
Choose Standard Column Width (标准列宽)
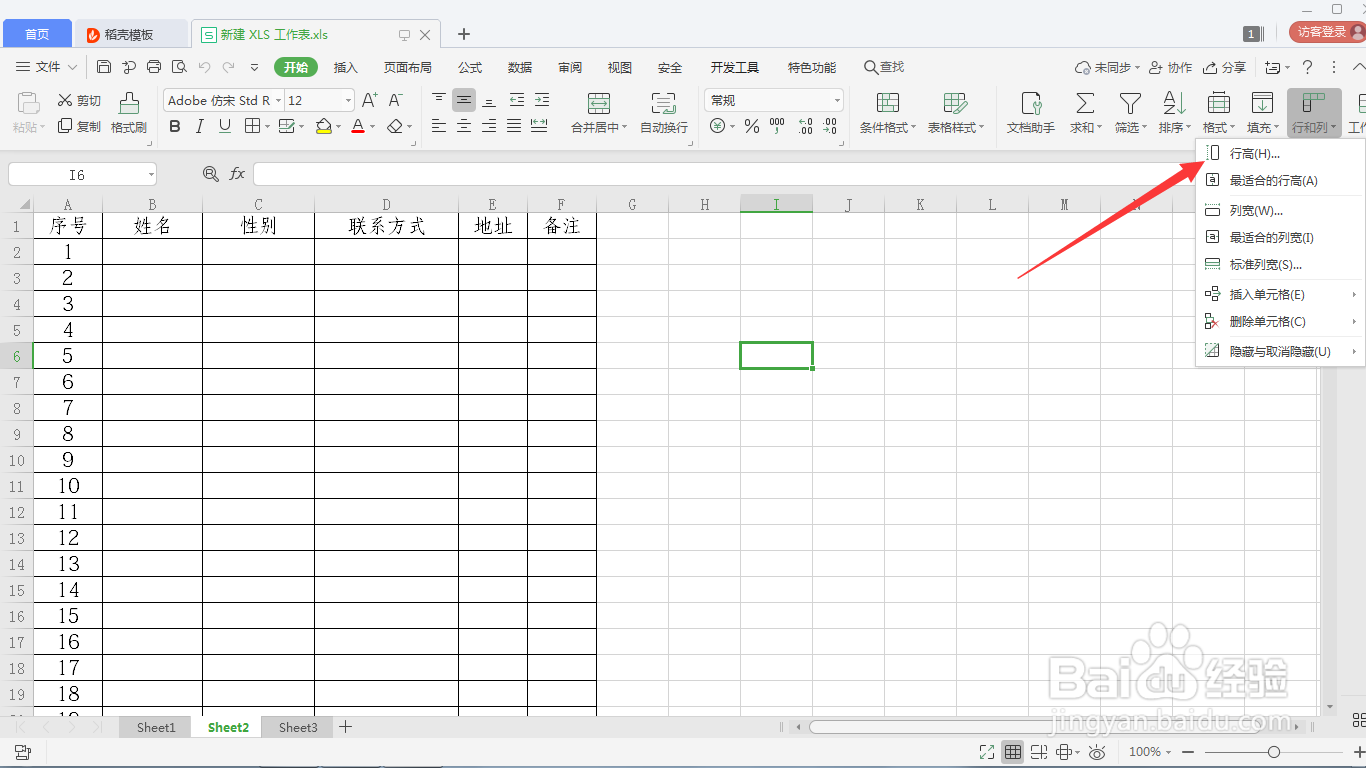[1280, 265]
